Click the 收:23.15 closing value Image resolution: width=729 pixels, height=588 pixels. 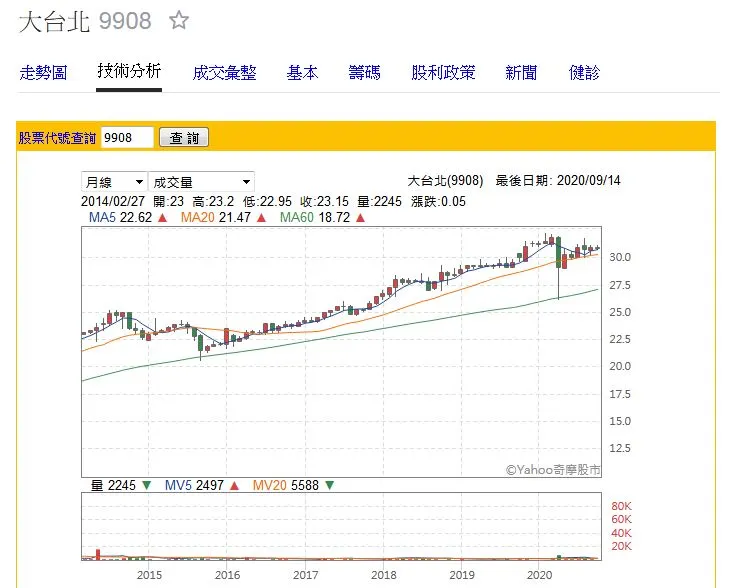pos(324,202)
